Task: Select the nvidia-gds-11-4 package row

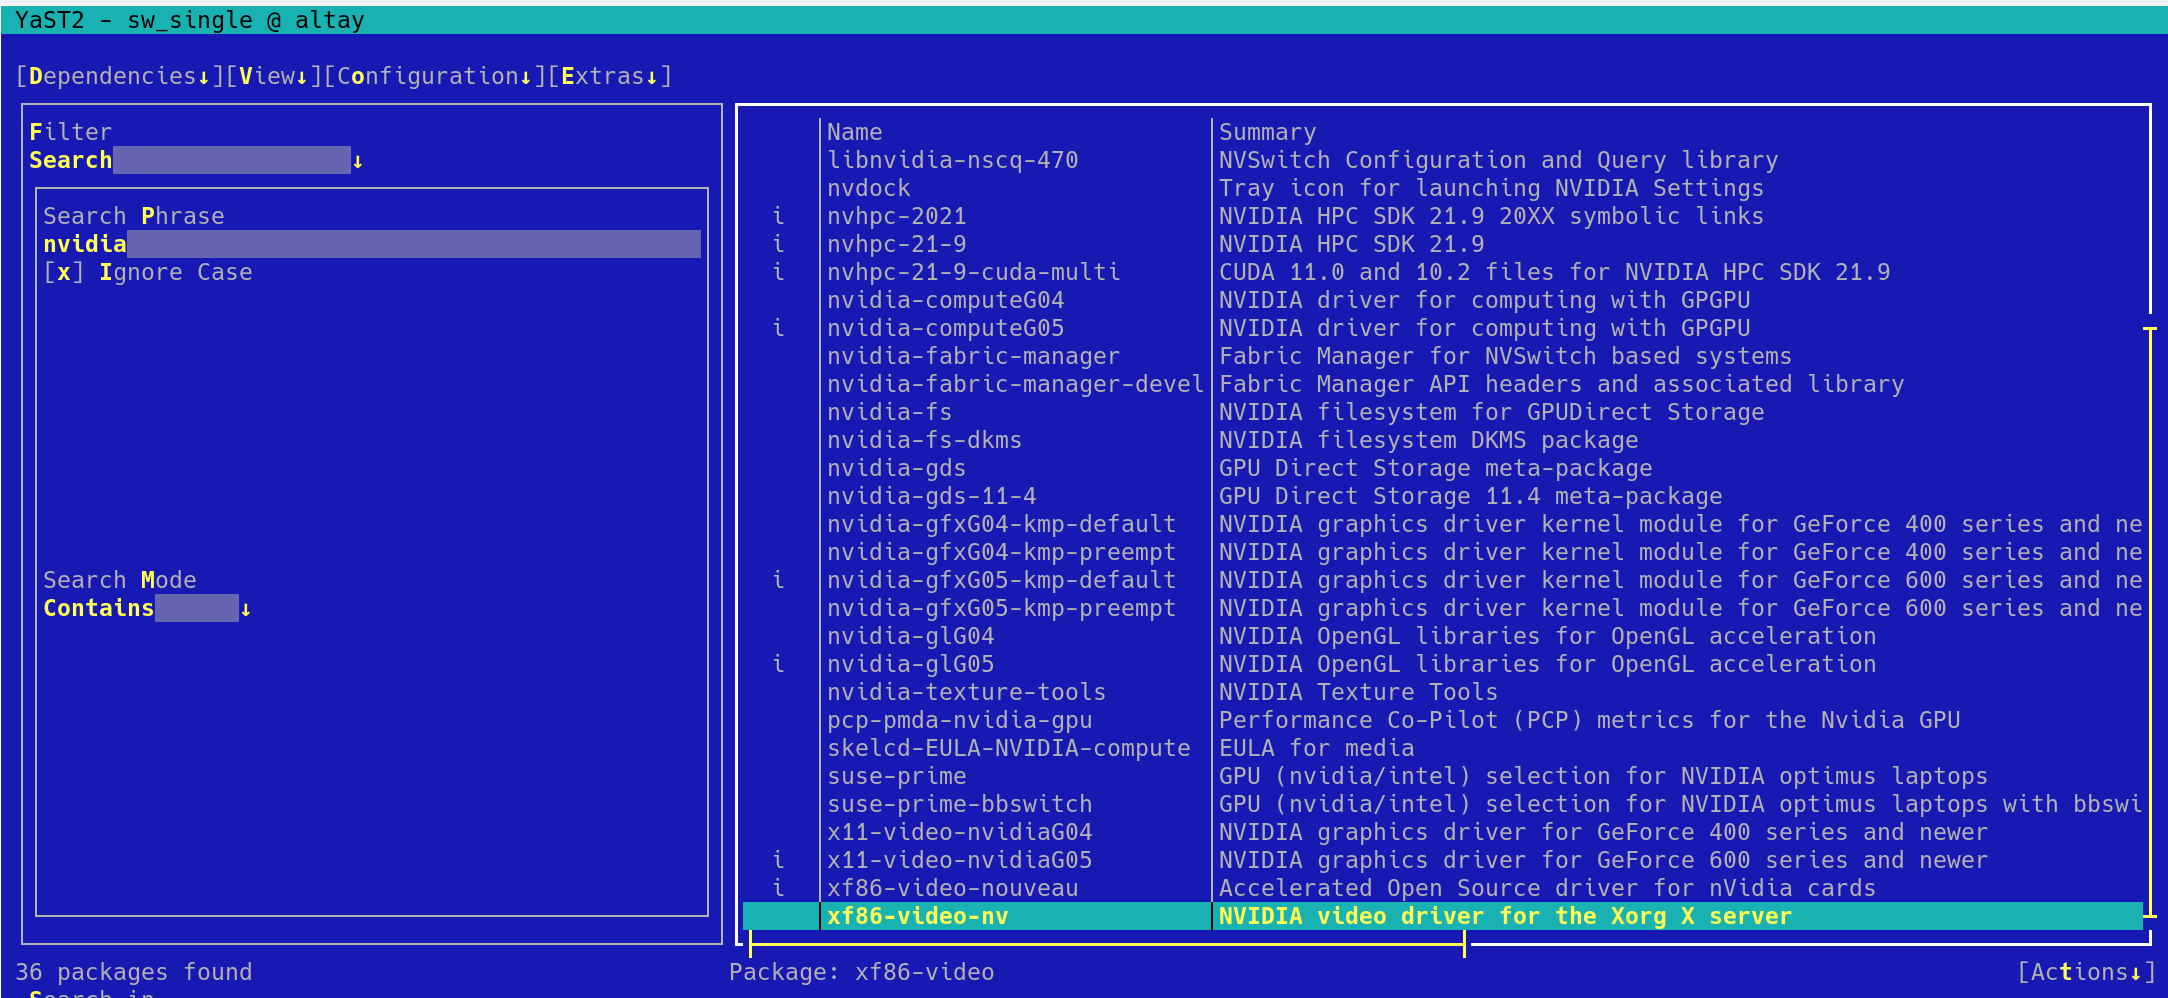Action: click(1442, 496)
